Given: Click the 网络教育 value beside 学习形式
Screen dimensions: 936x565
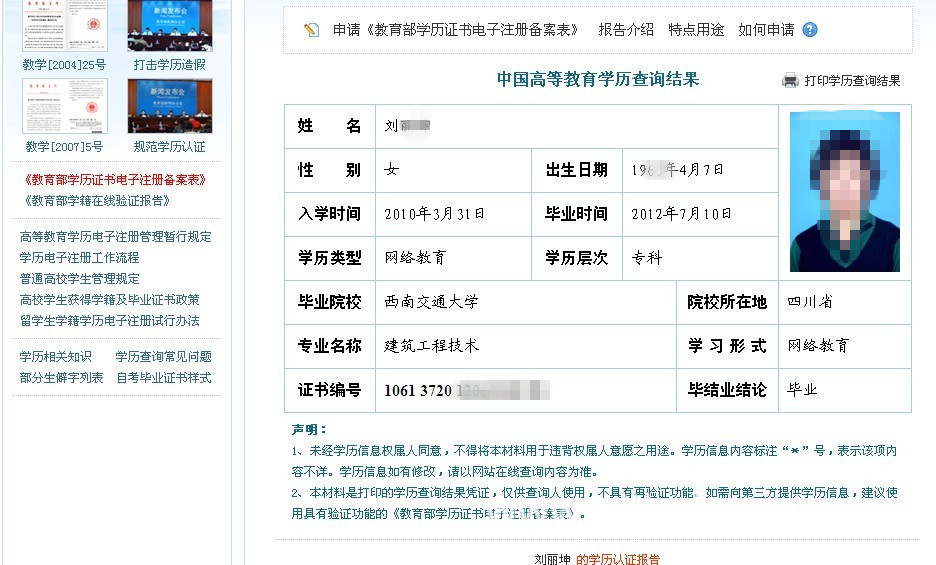Looking at the screenshot, I should click(x=818, y=345).
